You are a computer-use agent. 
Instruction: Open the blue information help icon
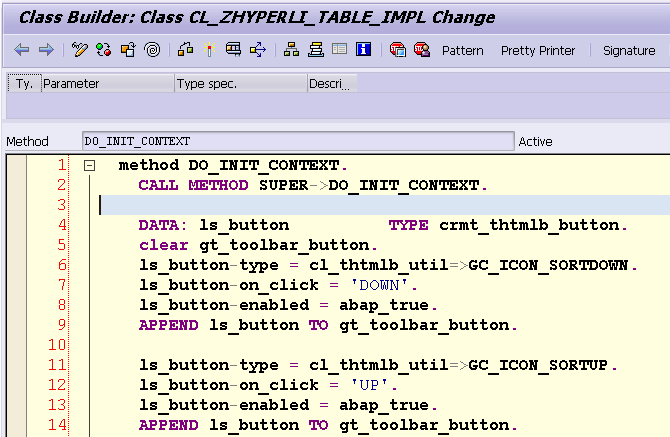[x=364, y=49]
